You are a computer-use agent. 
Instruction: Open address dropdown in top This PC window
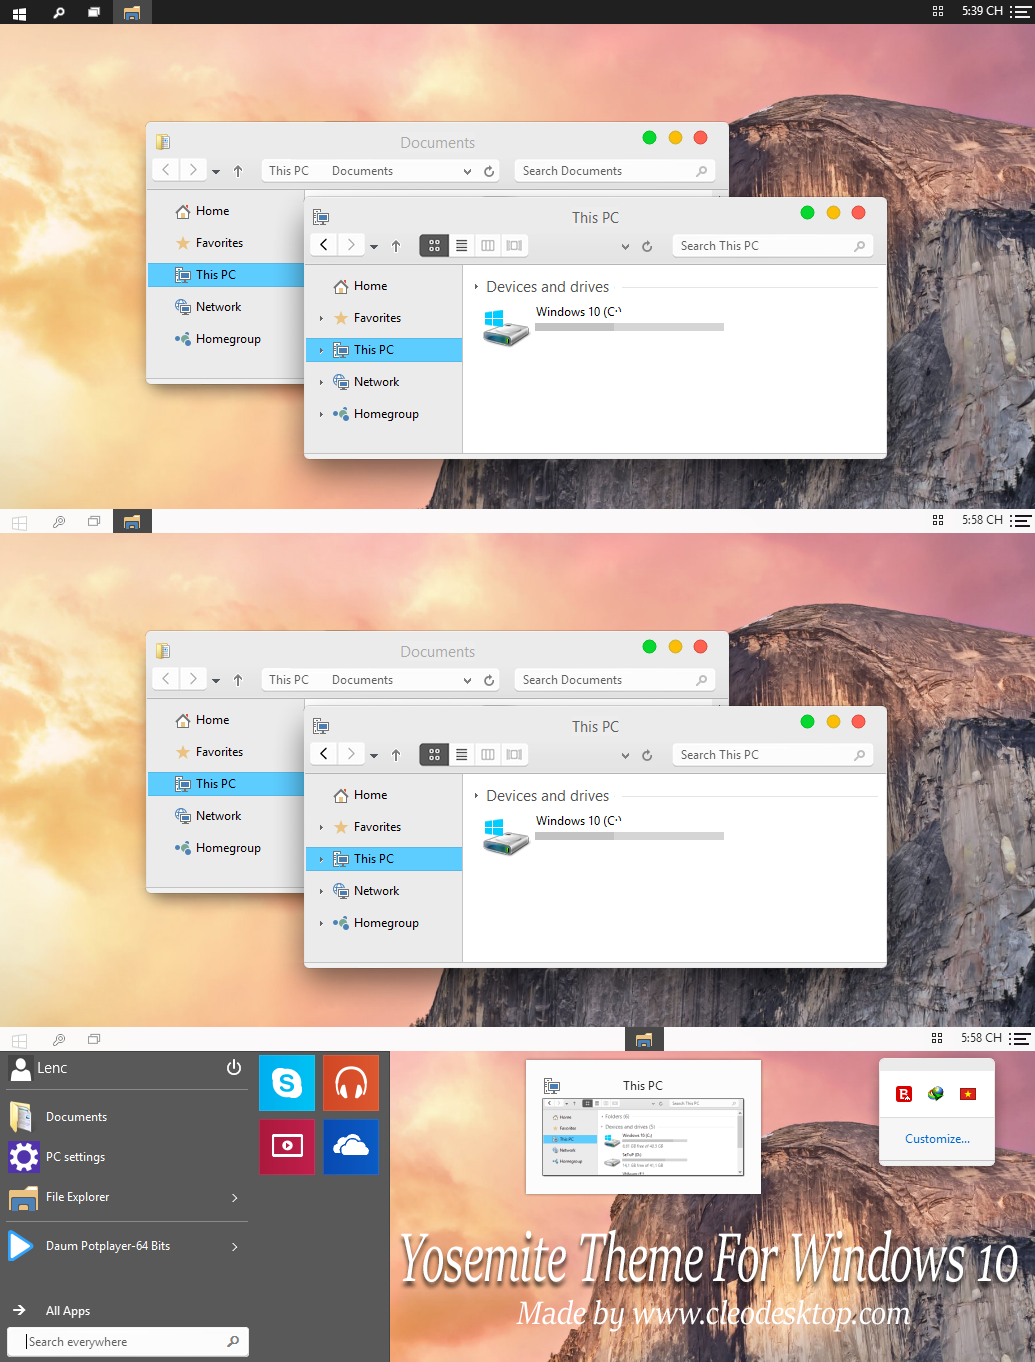point(625,247)
